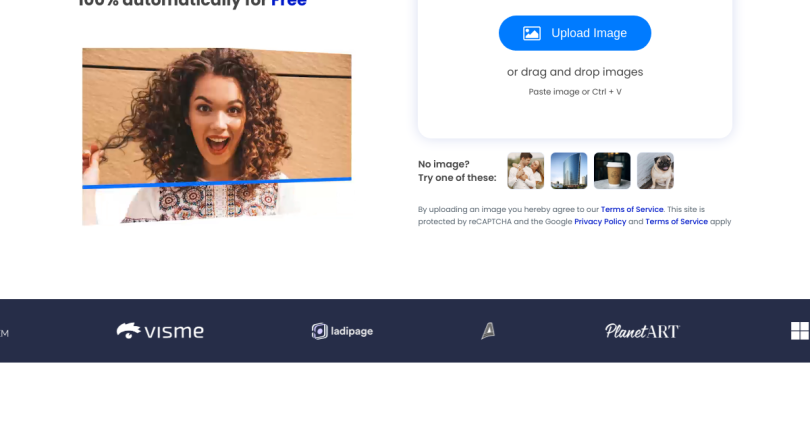Click the curly-haired woman demo image
Viewport: 810px width, 424px height.
coord(216,120)
